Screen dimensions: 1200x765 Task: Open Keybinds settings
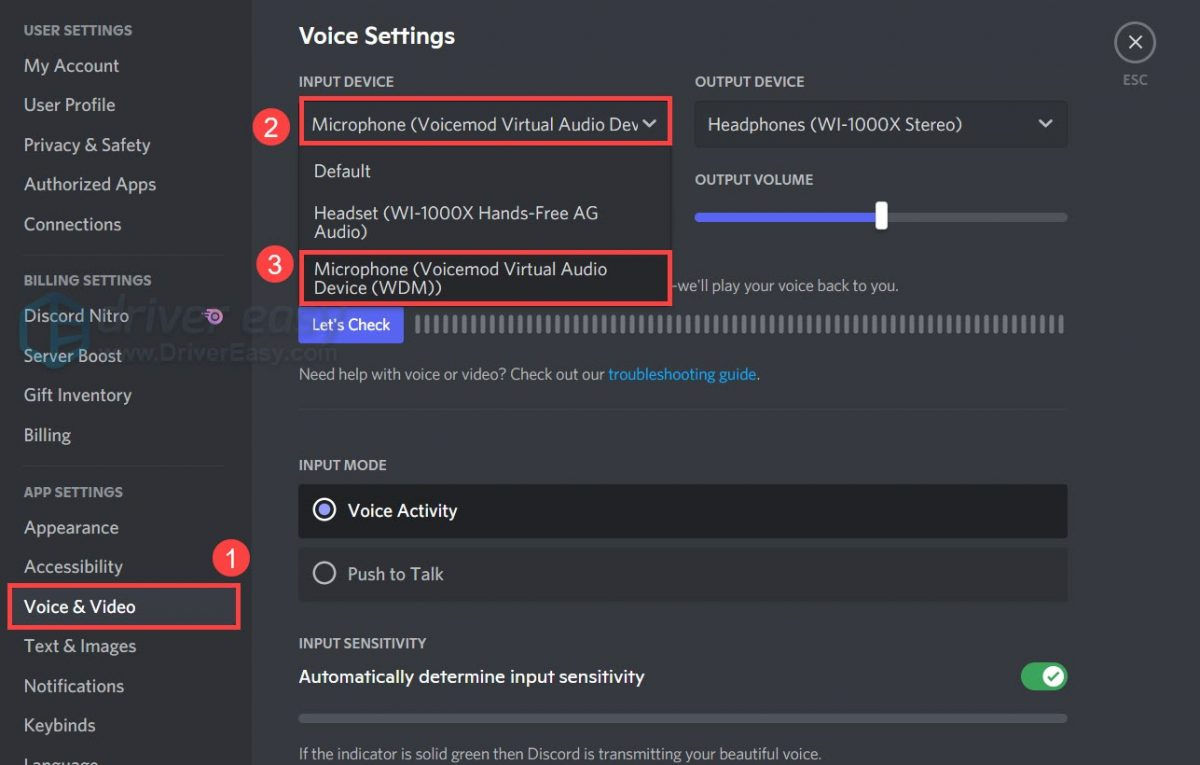point(59,725)
